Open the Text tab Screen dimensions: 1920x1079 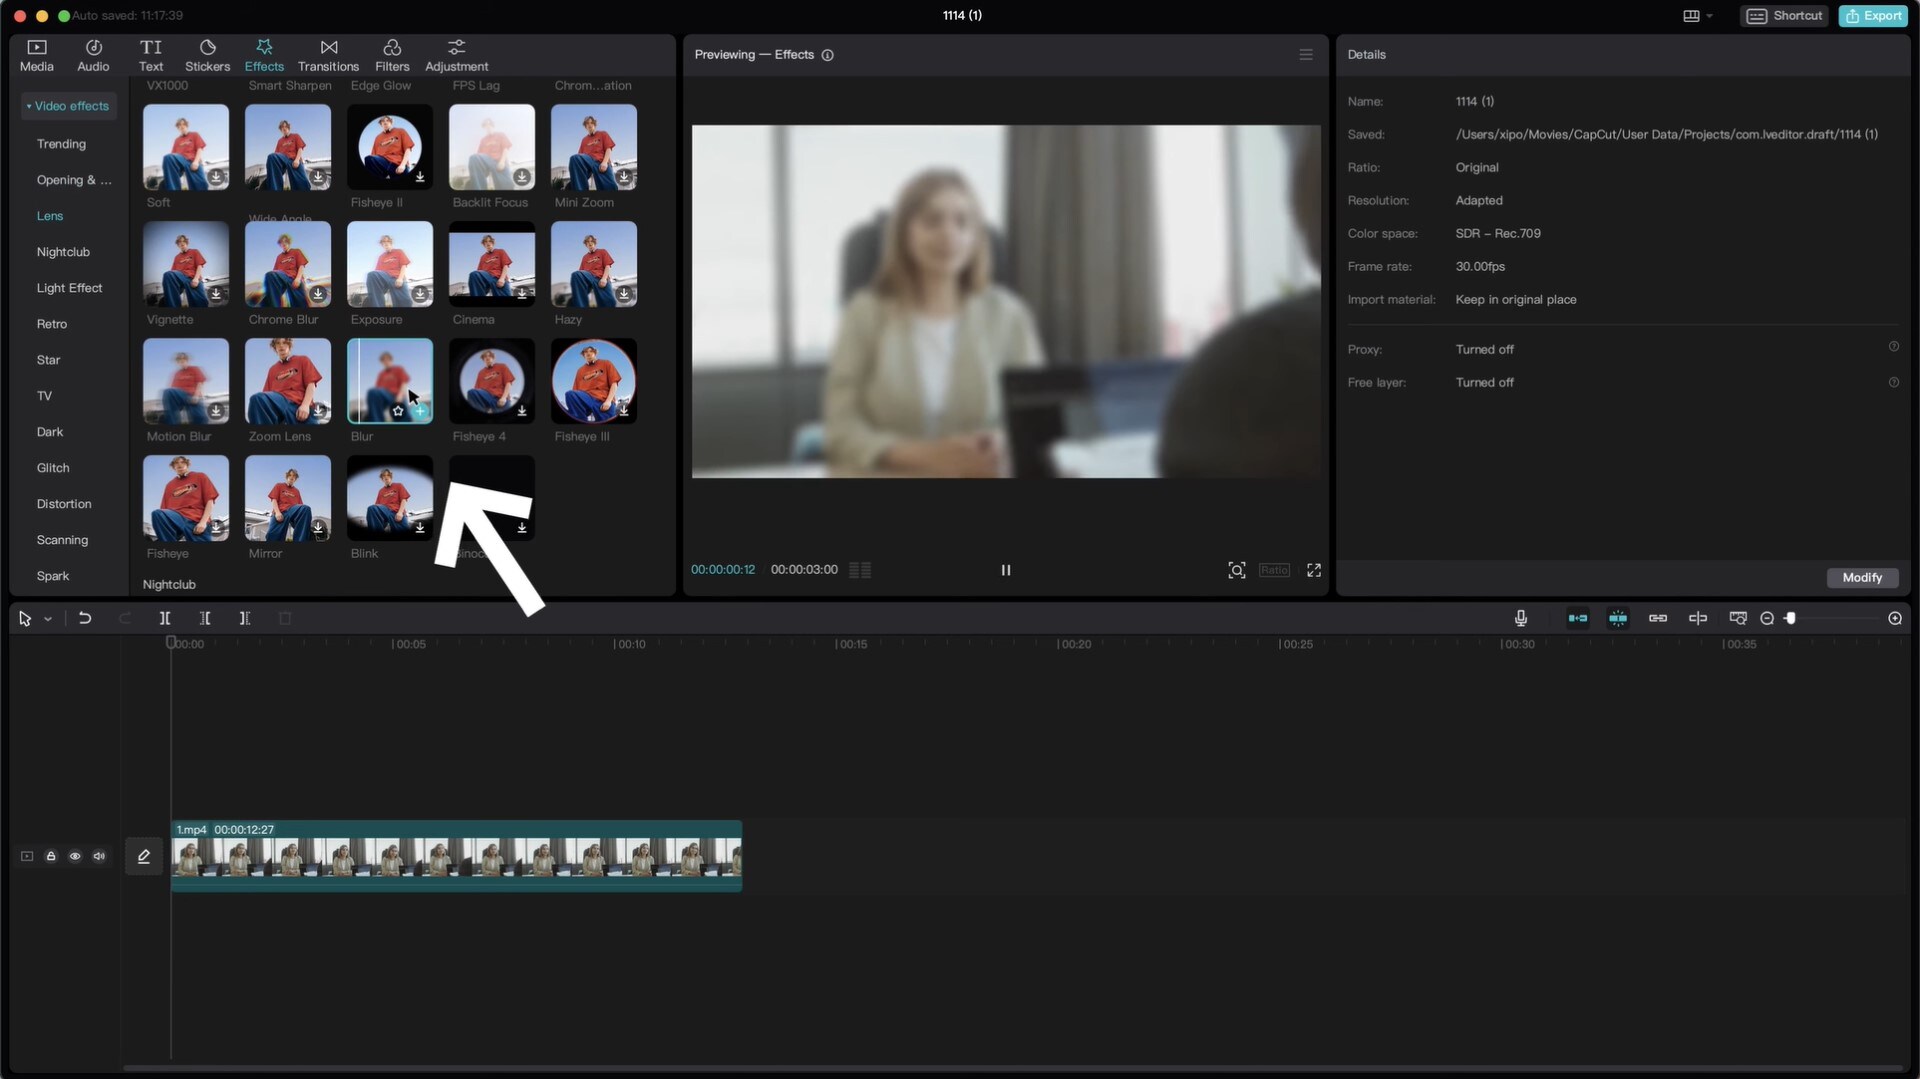151,55
